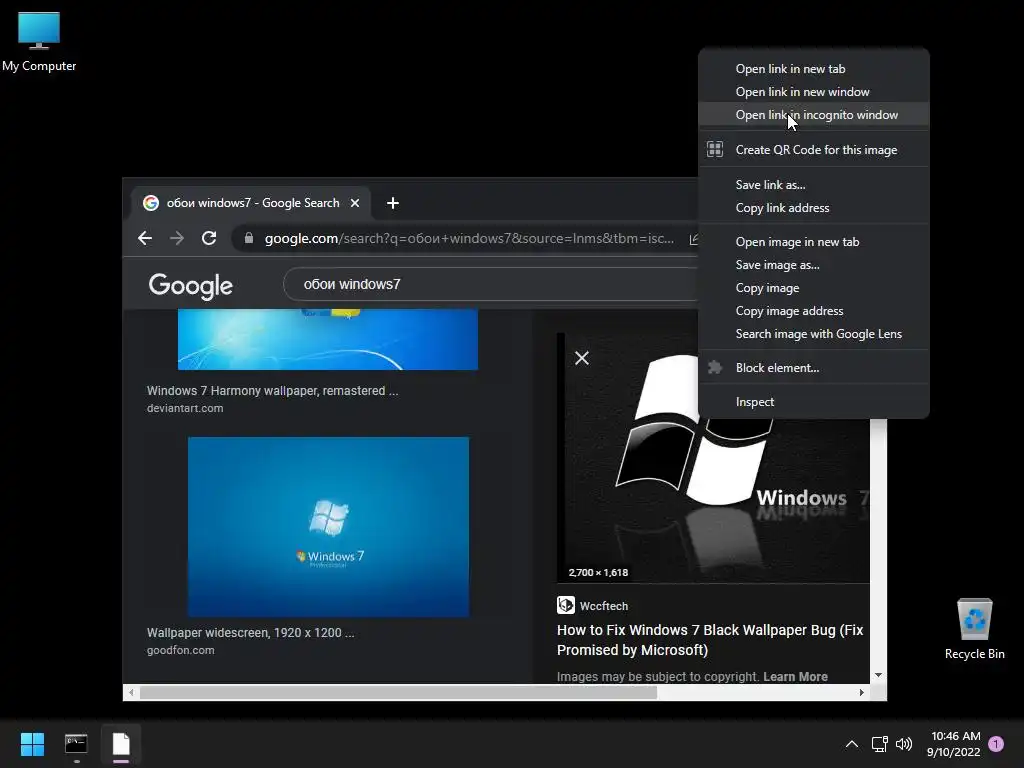The height and width of the screenshot is (768, 1024).
Task: Select the blank document icon in the taskbar
Action: pos(121,744)
